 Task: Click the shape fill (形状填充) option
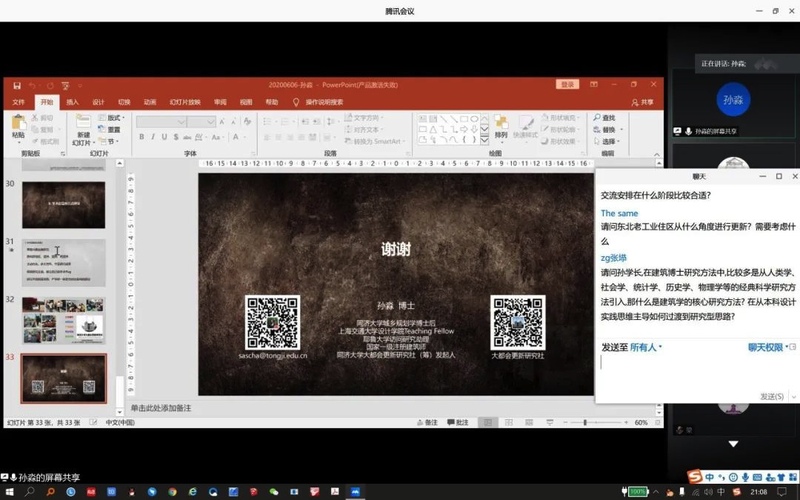click(x=560, y=118)
